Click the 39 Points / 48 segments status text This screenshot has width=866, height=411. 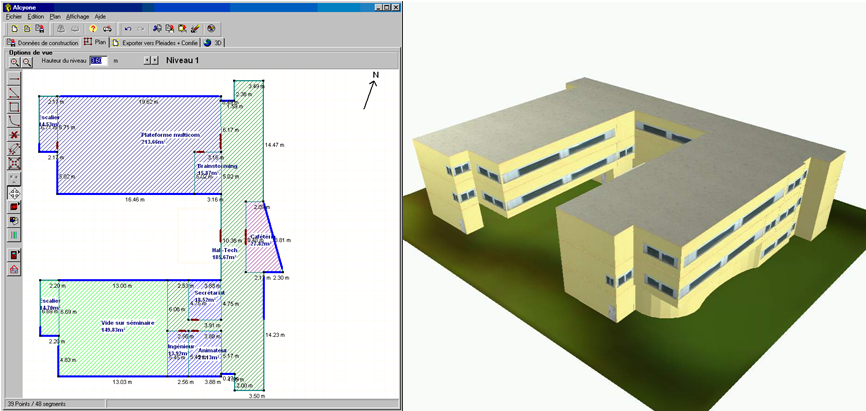click(35, 404)
